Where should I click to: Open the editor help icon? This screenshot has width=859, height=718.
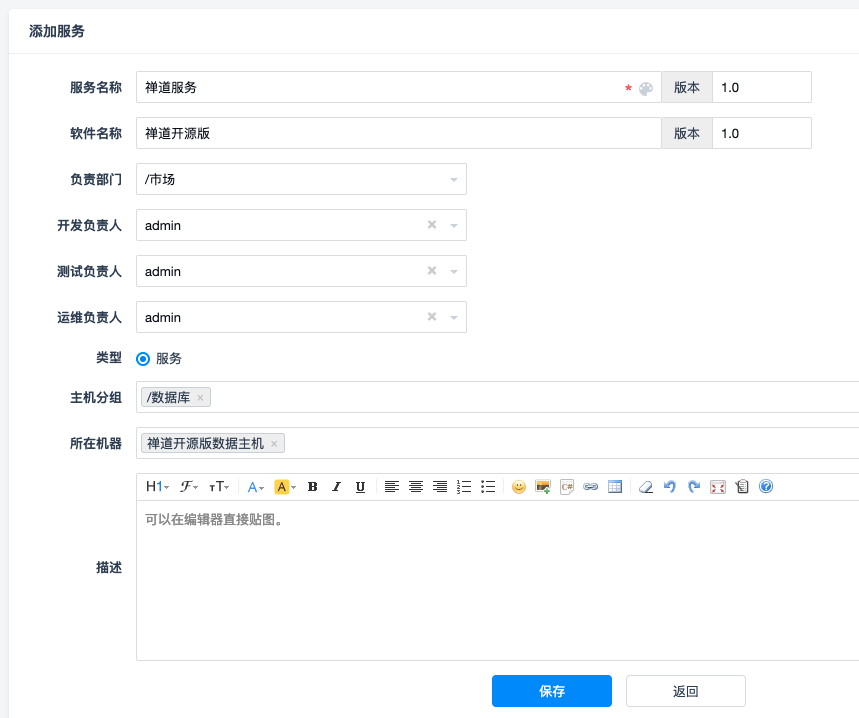[766, 487]
